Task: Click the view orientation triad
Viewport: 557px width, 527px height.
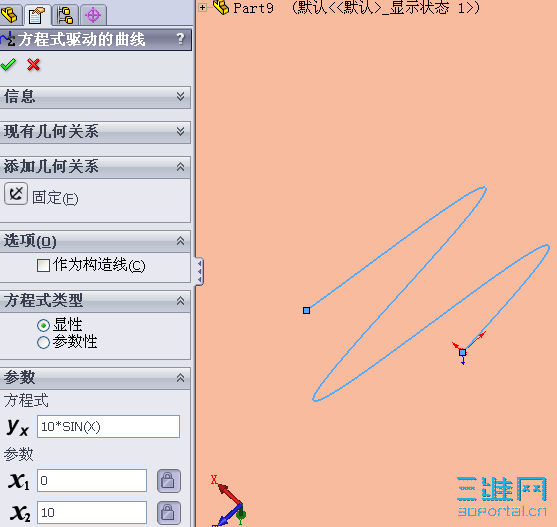Action: point(229,501)
